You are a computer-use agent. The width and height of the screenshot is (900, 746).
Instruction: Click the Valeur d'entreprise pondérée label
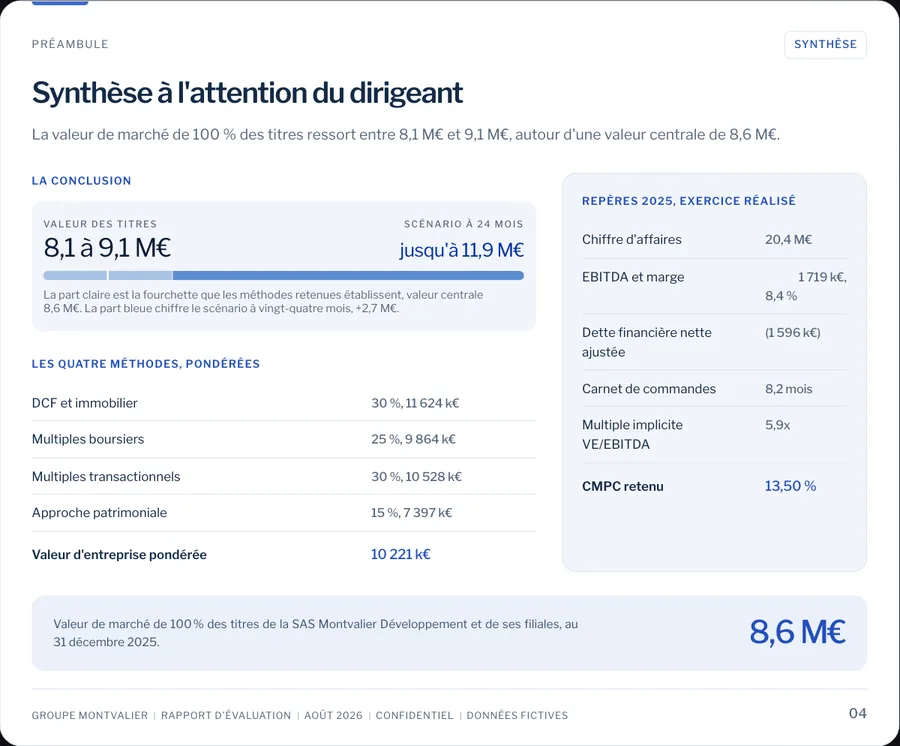119,554
